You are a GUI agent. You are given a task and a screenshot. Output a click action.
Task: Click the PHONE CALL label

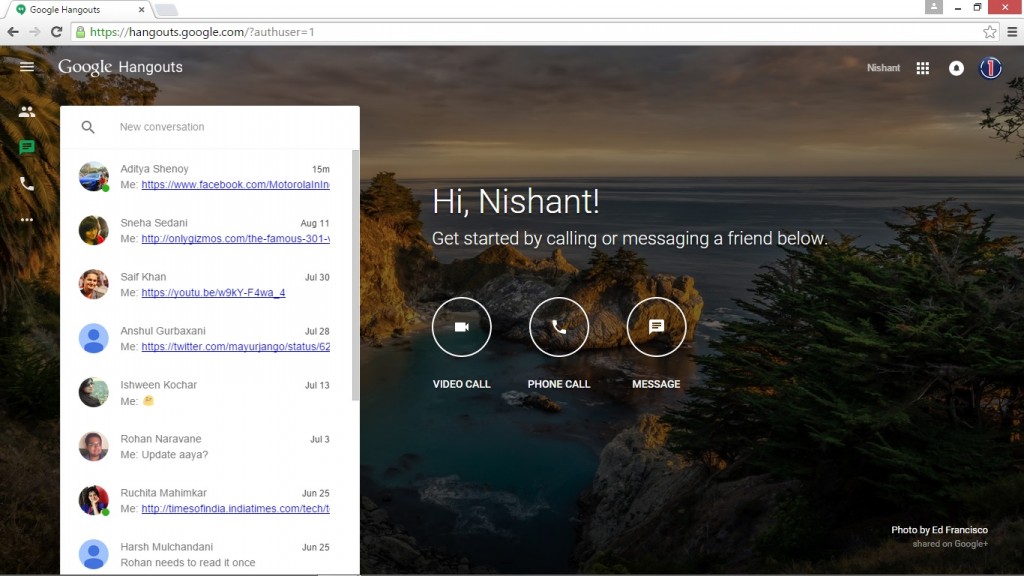(x=558, y=384)
